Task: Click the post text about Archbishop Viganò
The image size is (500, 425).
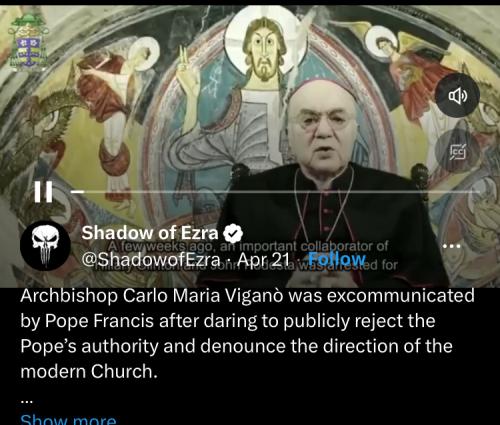Action: coord(247,333)
